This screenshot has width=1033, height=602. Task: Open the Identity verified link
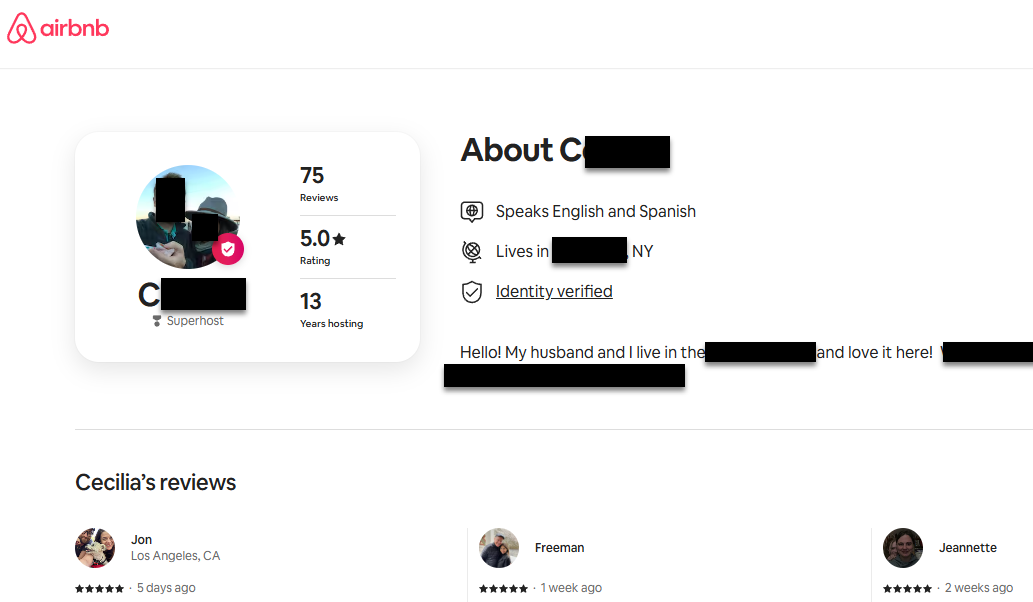554,292
